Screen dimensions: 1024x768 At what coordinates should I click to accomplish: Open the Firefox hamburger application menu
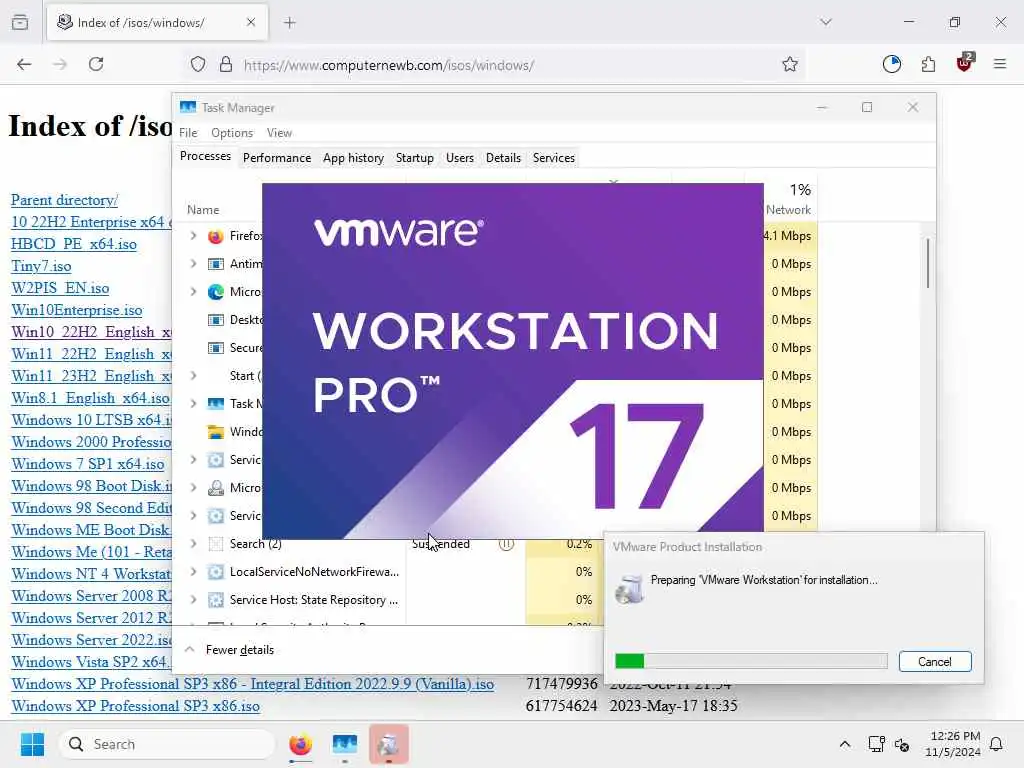pyautogui.click(x=1000, y=64)
